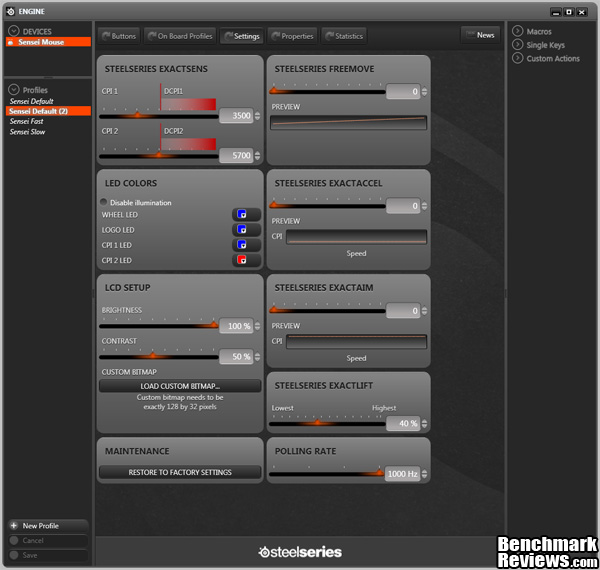Image resolution: width=600 pixels, height=570 pixels.
Task: Adjust the ExactLift slider
Action: pyautogui.click(x=327, y=423)
